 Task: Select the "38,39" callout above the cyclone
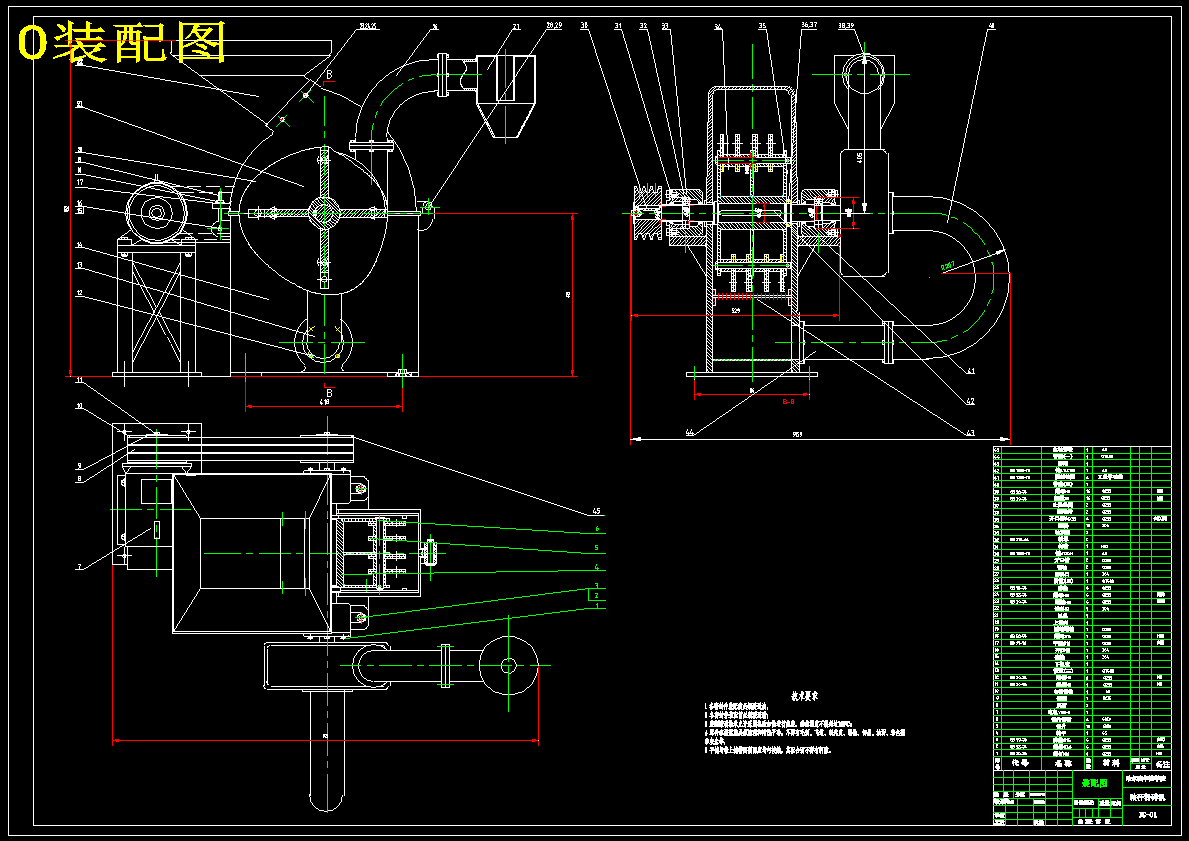[846, 25]
